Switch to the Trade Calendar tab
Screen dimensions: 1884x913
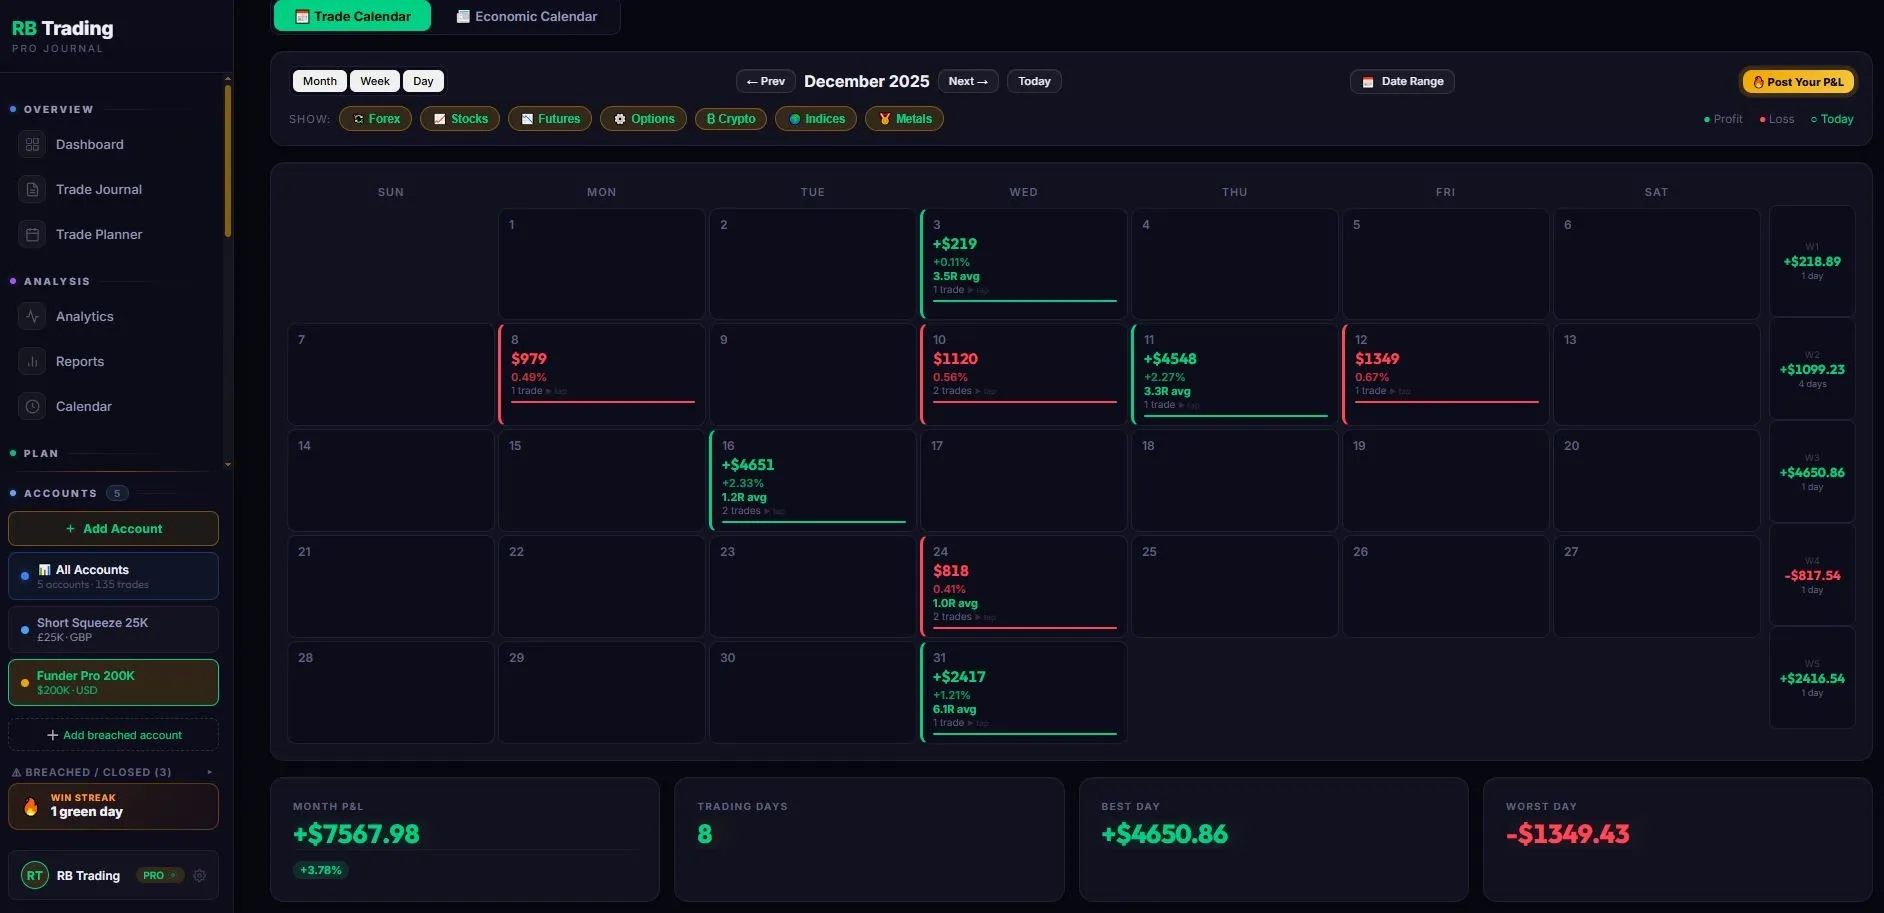tap(352, 16)
